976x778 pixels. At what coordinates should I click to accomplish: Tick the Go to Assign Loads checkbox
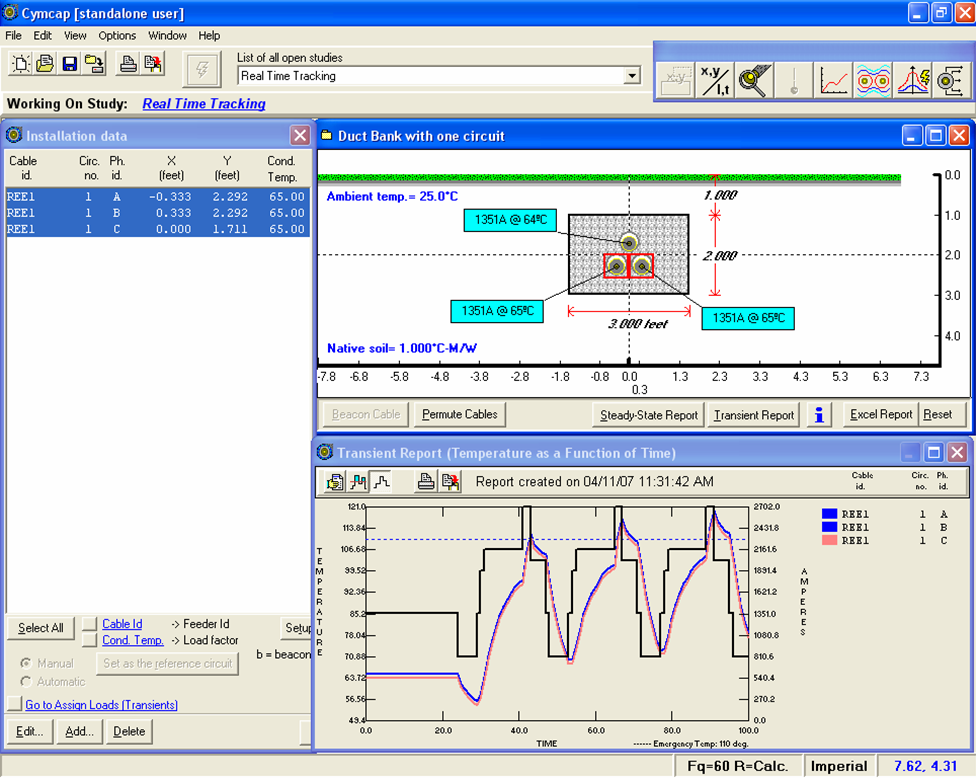[x=14, y=705]
